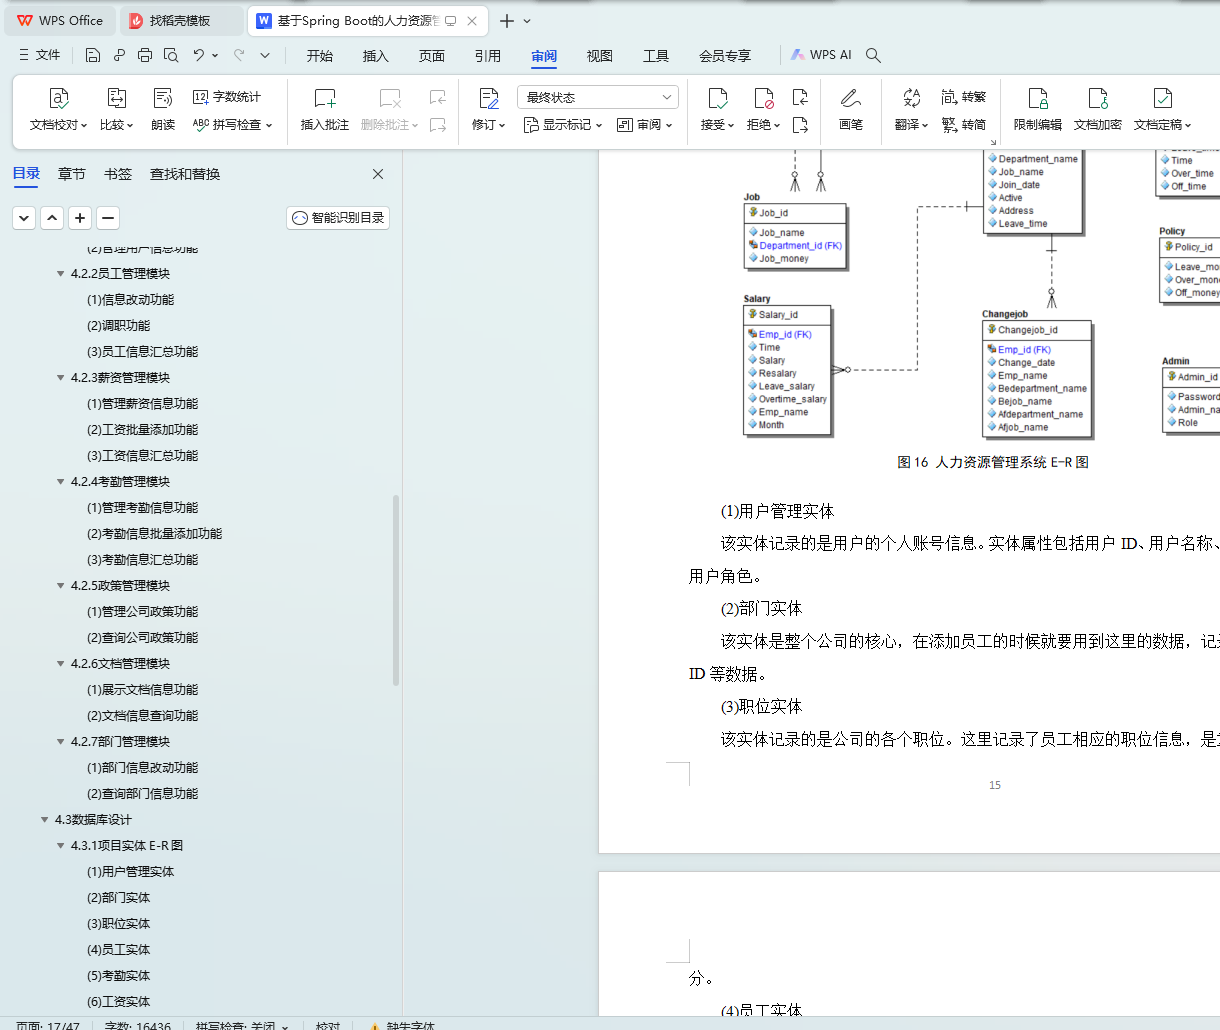Open the 拼写检查 dropdown
This screenshot has height=1030, width=1220.
233,125
